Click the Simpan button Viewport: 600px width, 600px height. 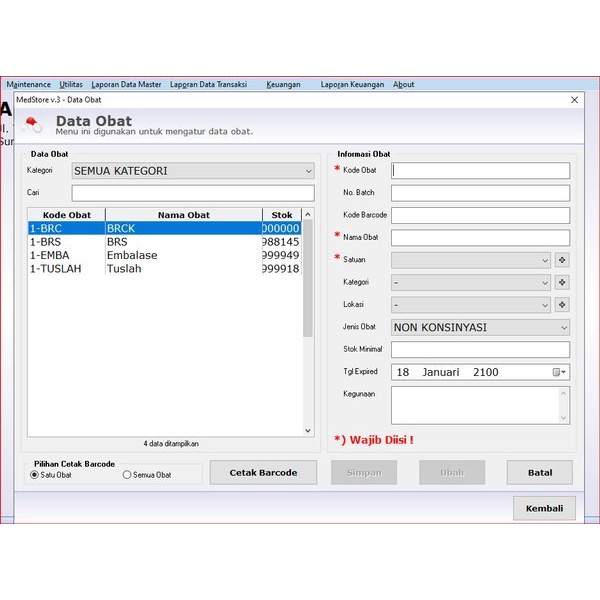364,473
